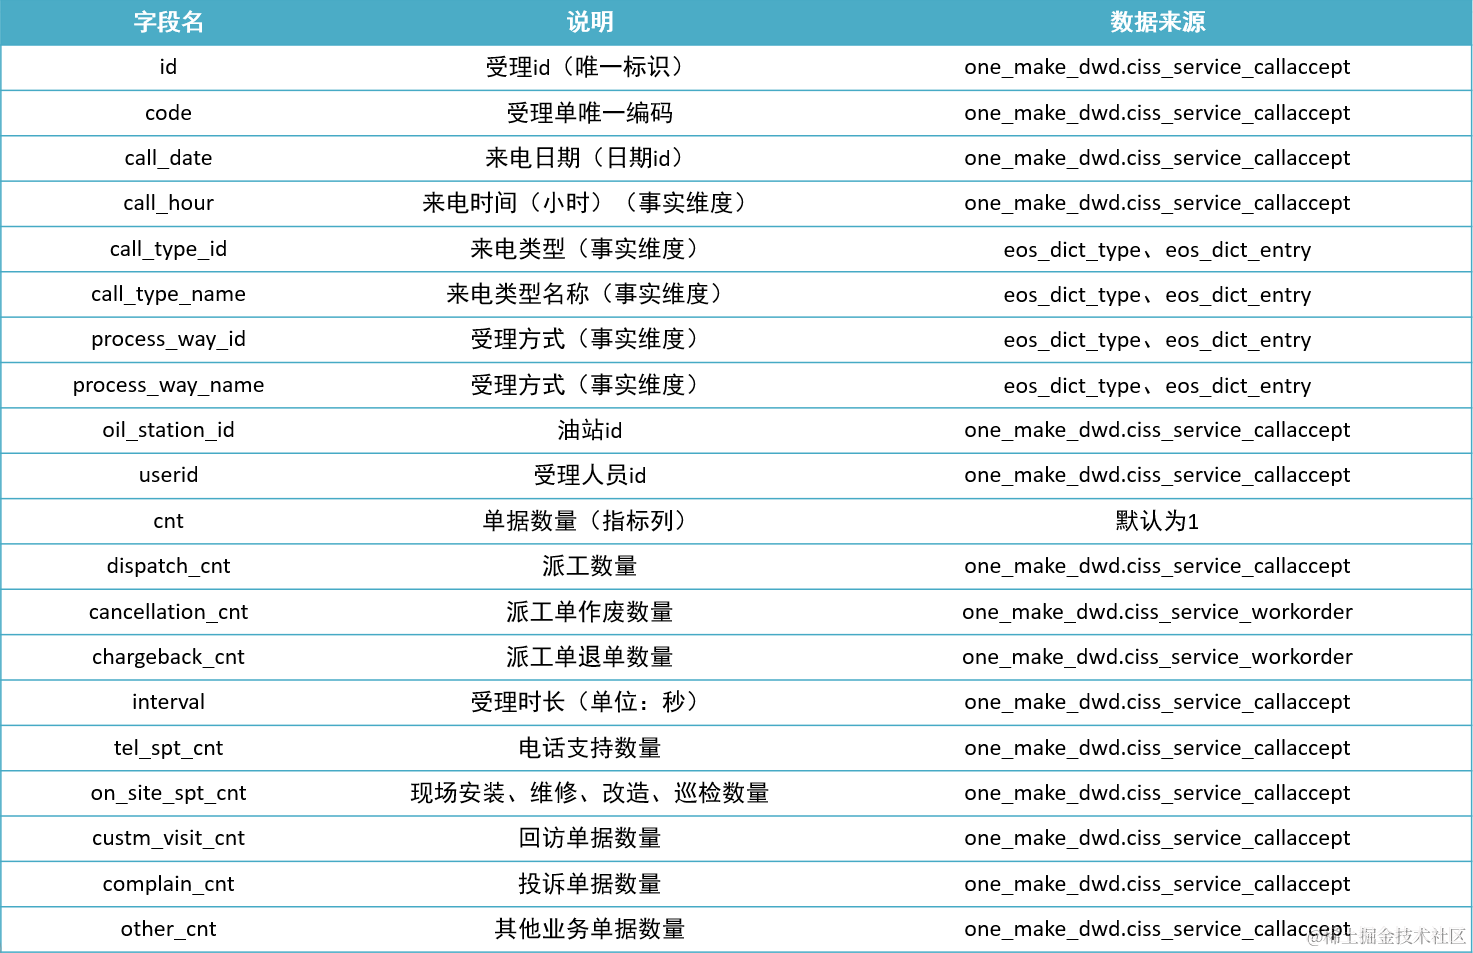Select the other_cnt field cell

[168, 929]
